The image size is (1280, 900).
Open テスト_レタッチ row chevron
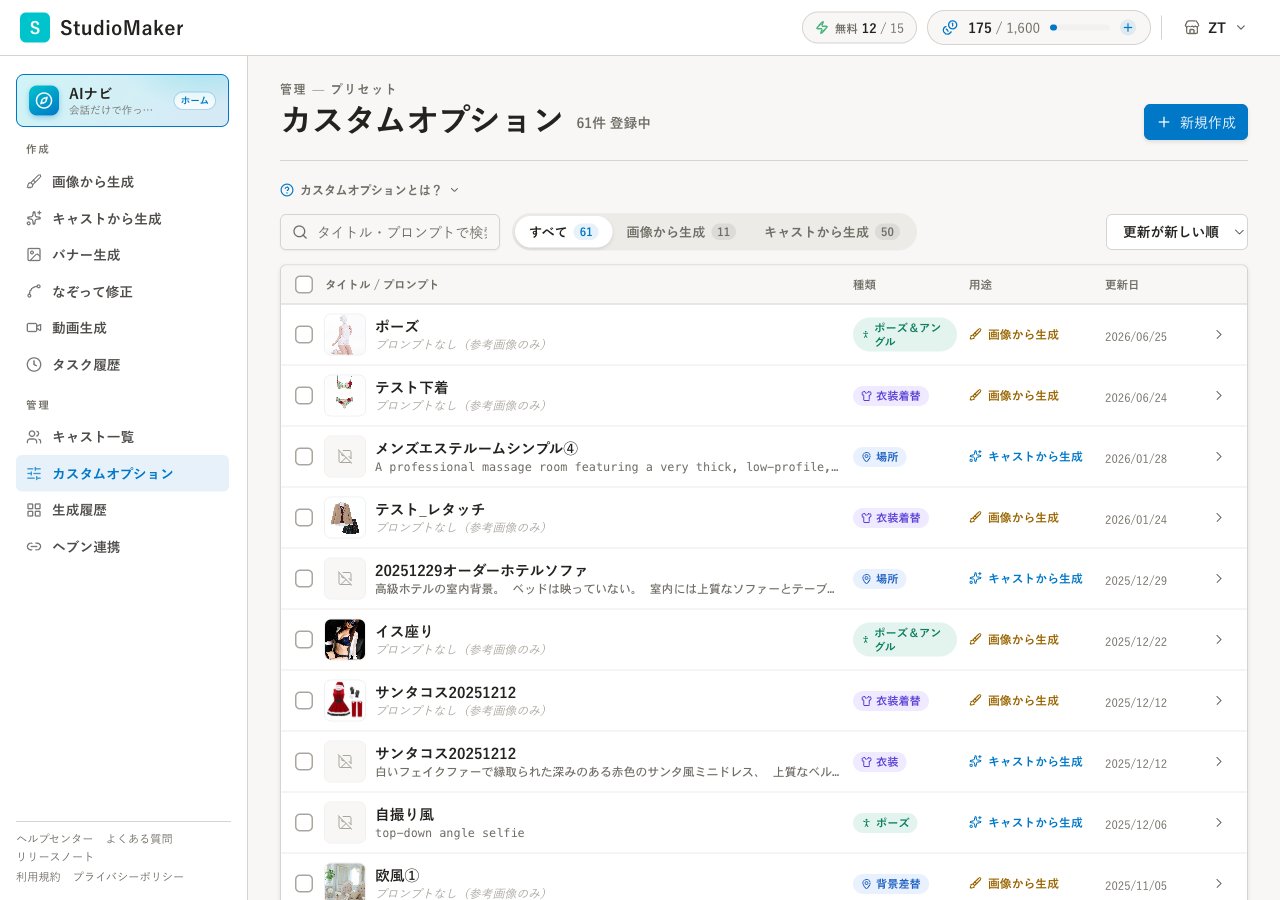(1219, 517)
